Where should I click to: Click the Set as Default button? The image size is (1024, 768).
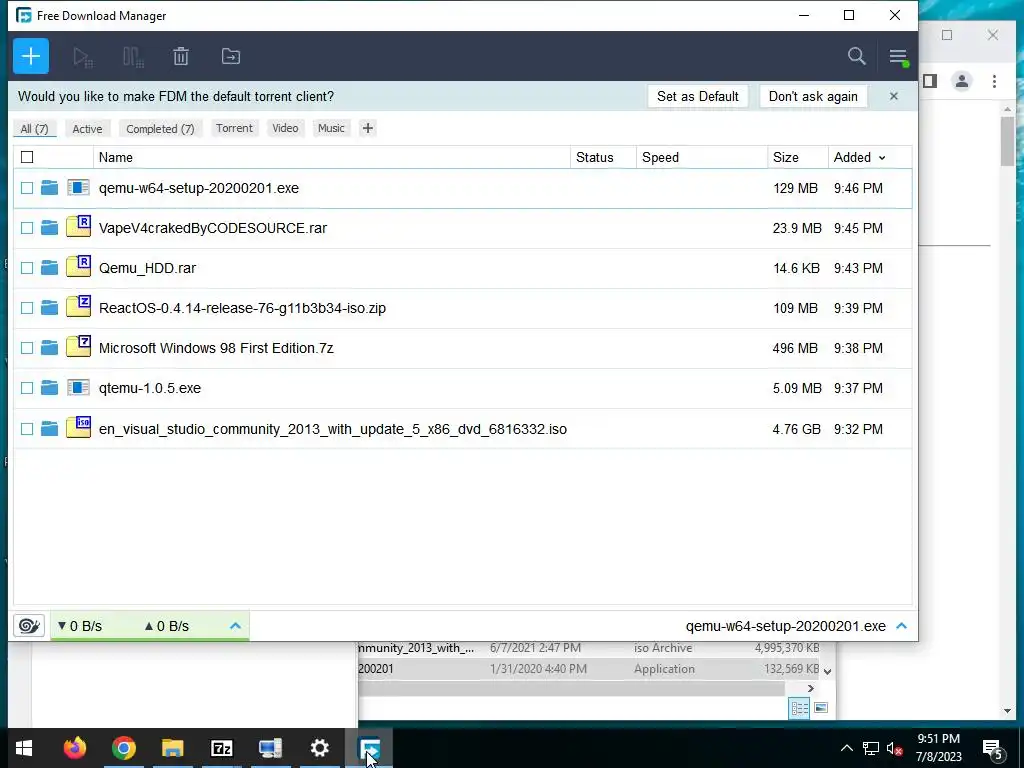(x=697, y=97)
